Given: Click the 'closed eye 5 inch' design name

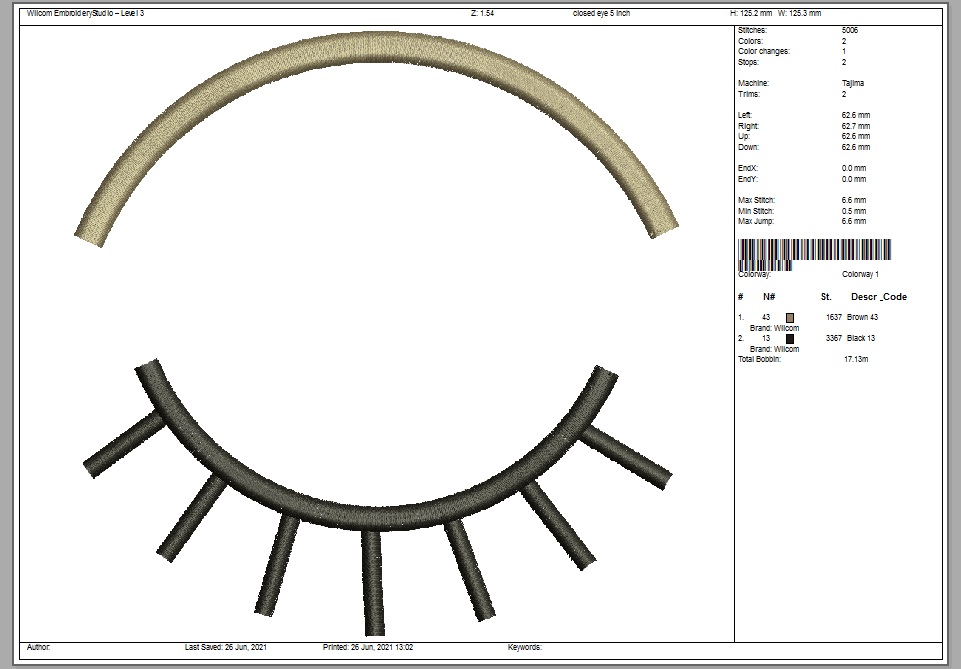Looking at the screenshot, I should (601, 13).
